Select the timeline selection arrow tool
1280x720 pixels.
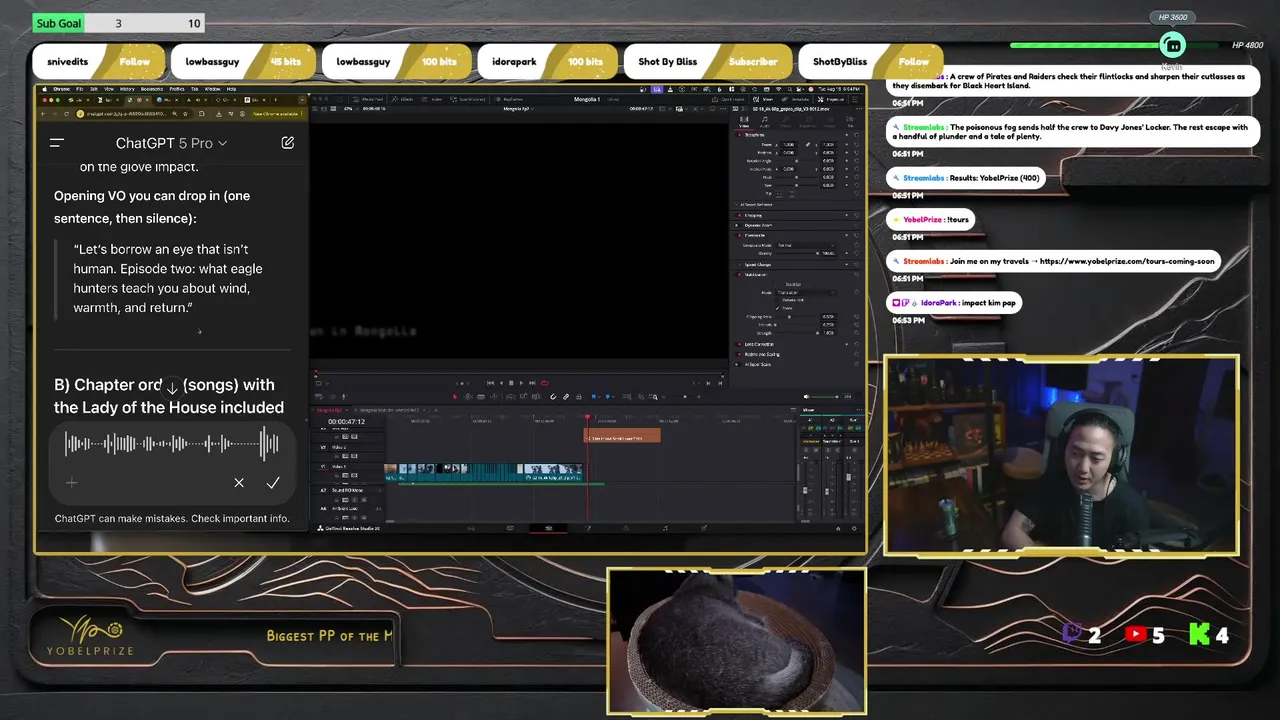coord(455,397)
